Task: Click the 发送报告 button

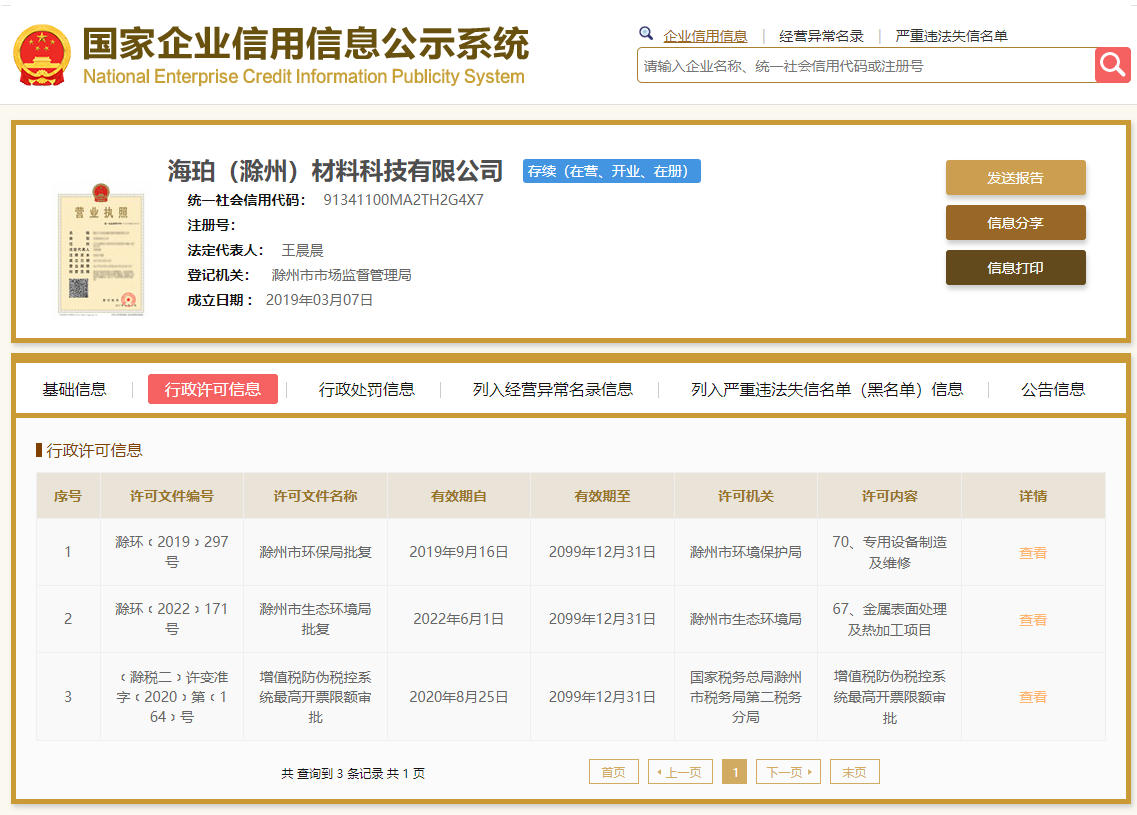Action: [1015, 178]
